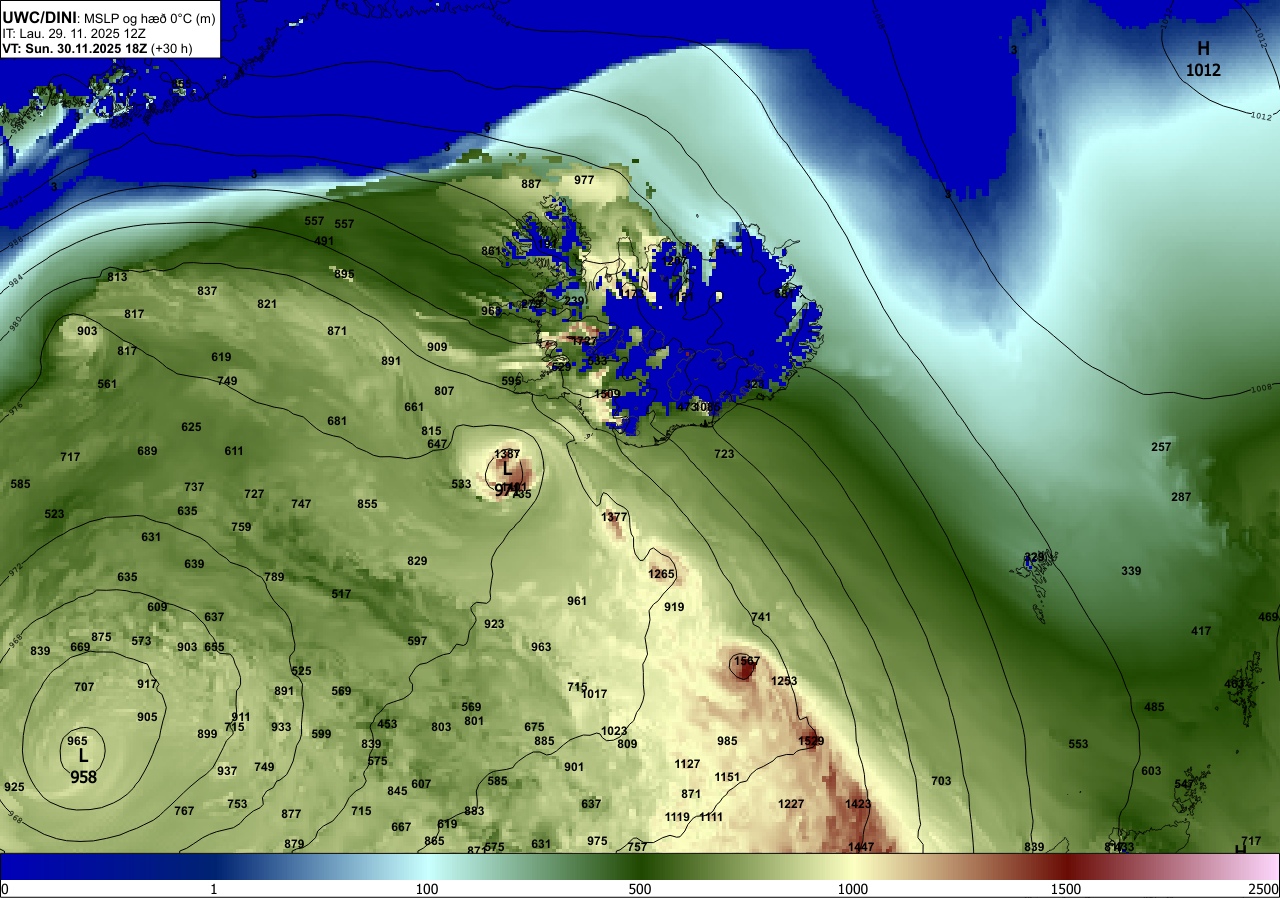Click the '985' height label
This screenshot has height=898, width=1280.
[727, 741]
